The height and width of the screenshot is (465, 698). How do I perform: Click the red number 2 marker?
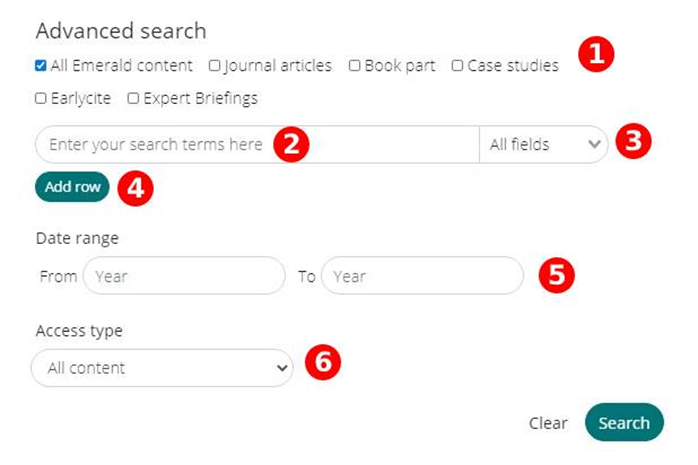point(291,144)
